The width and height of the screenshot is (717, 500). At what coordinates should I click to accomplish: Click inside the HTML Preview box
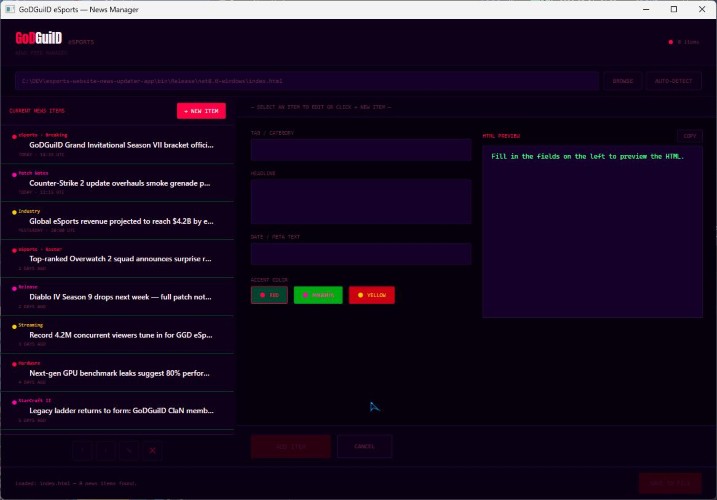tap(592, 231)
